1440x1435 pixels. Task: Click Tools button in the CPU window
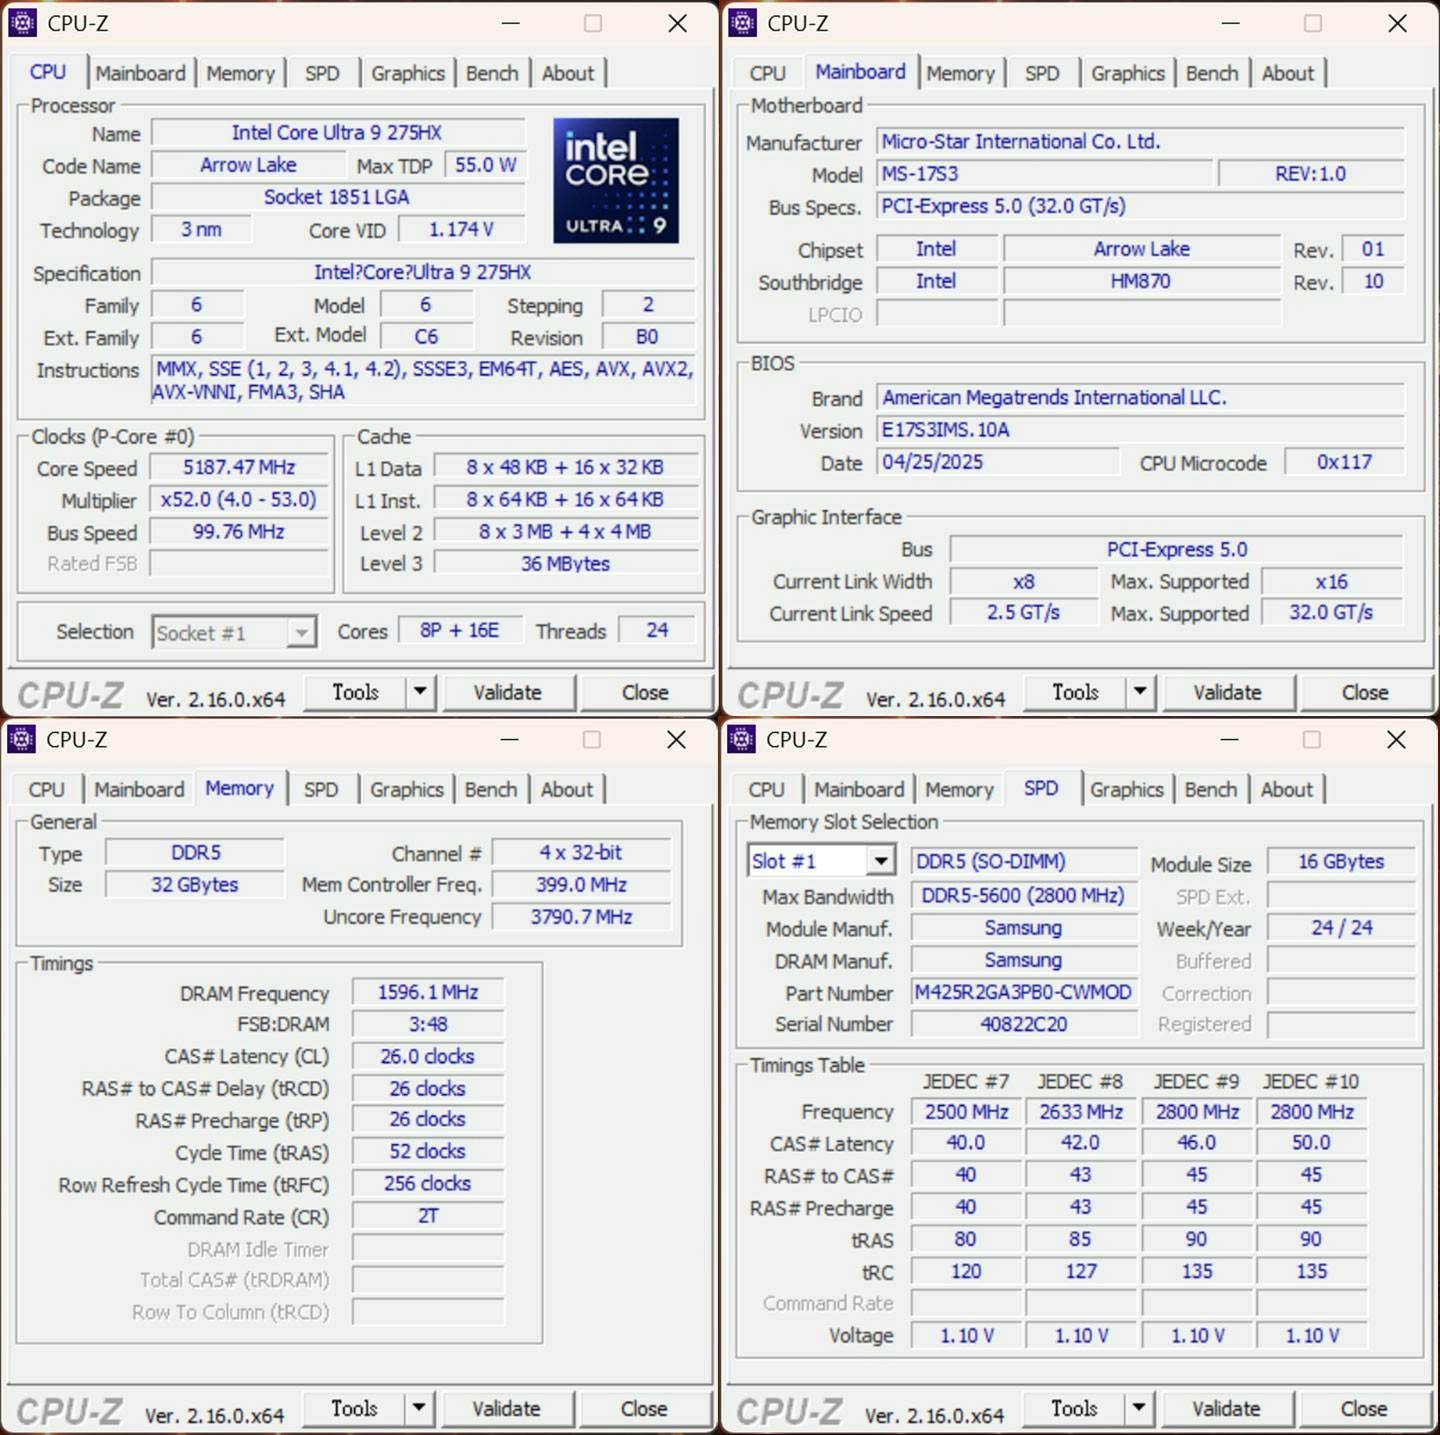[x=356, y=692]
